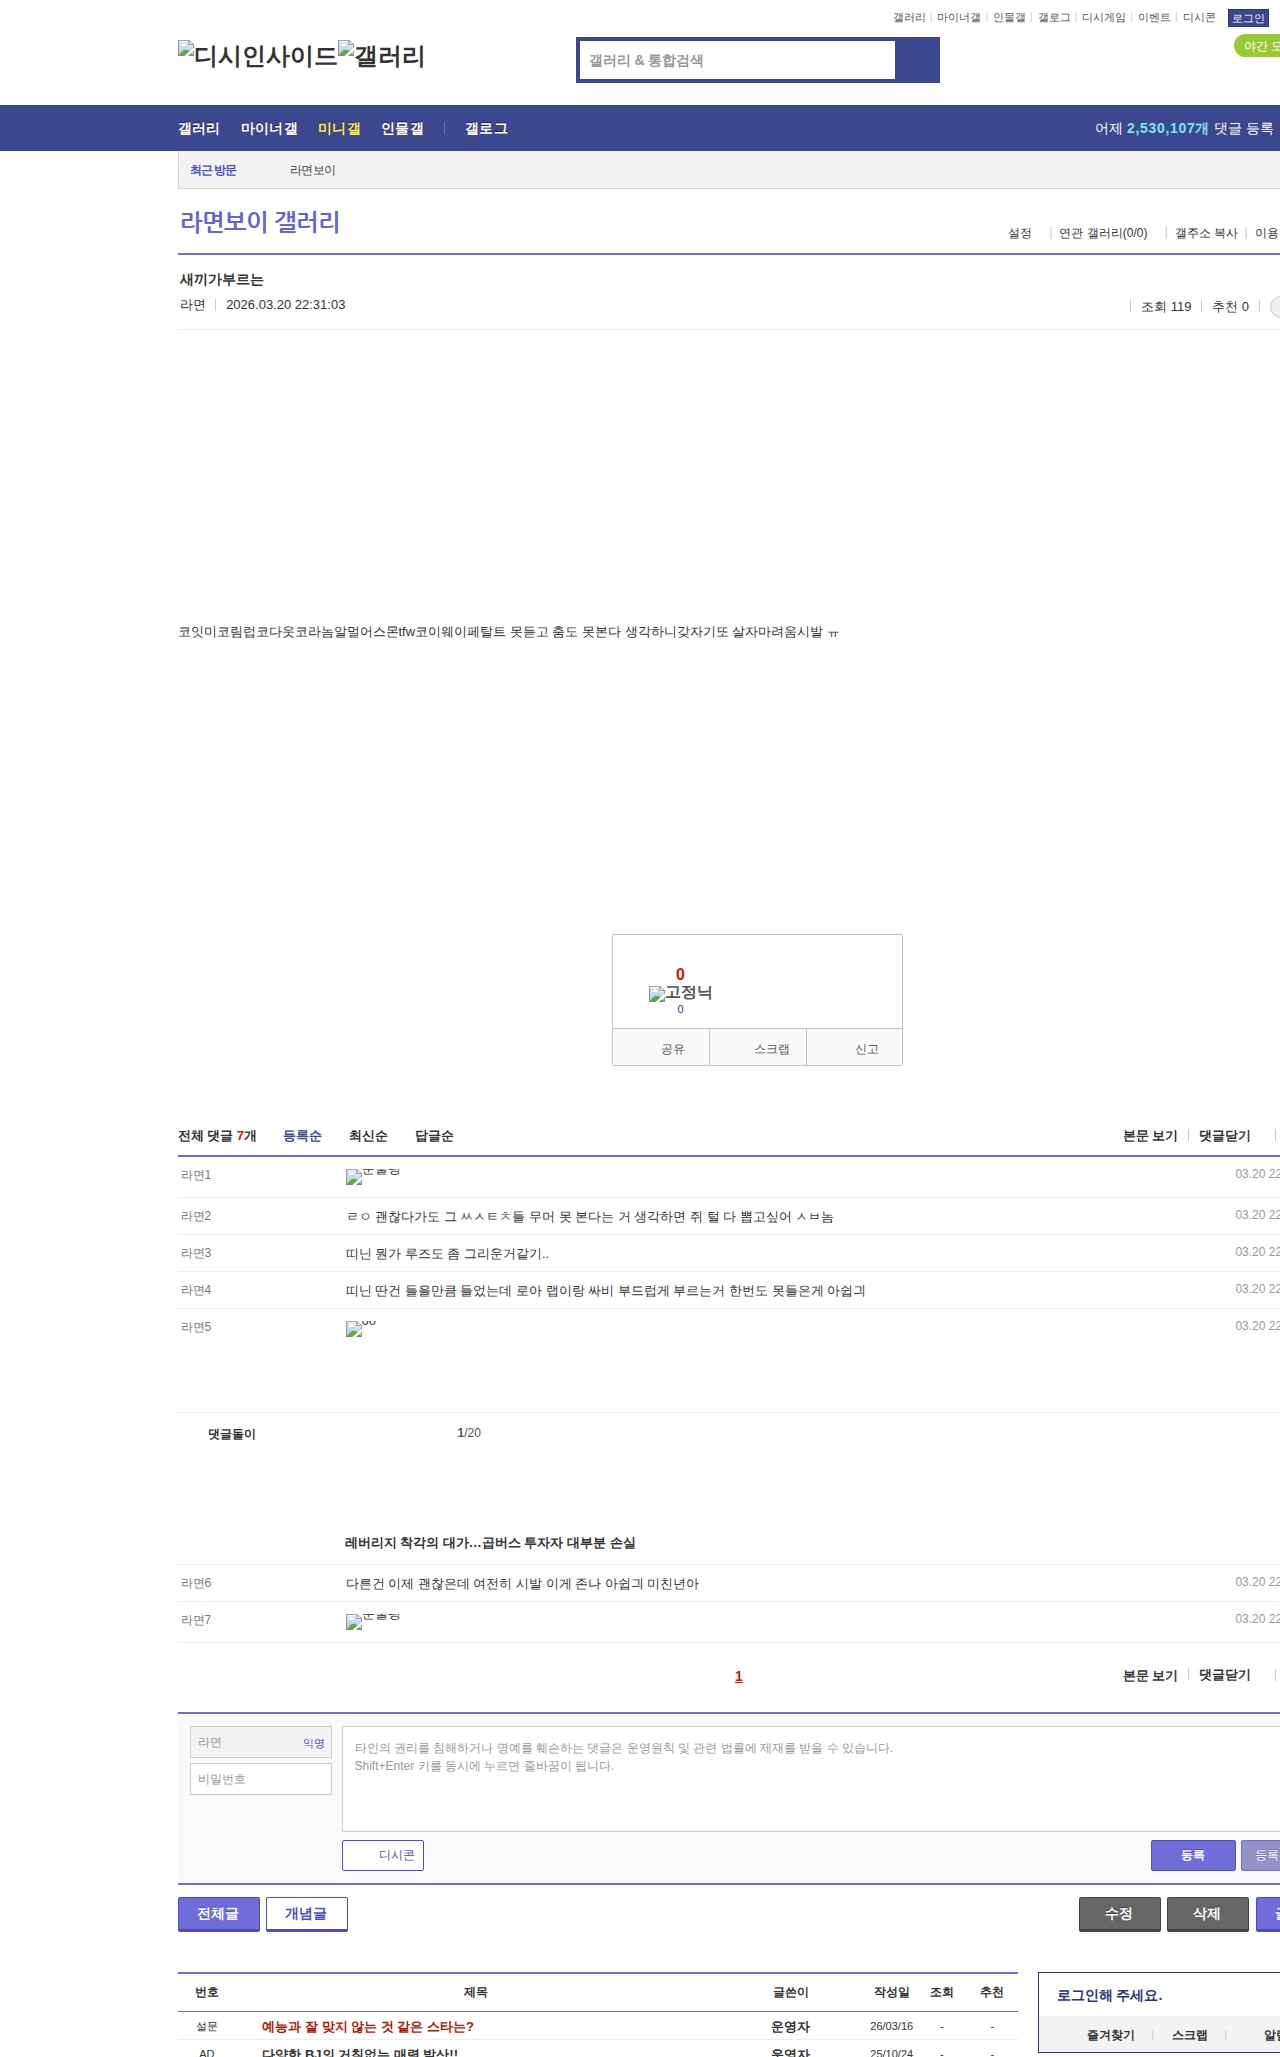Image resolution: width=1280 pixels, height=2057 pixels.
Task: Toggle the 야간 모드 night mode button
Action: coord(1258,46)
